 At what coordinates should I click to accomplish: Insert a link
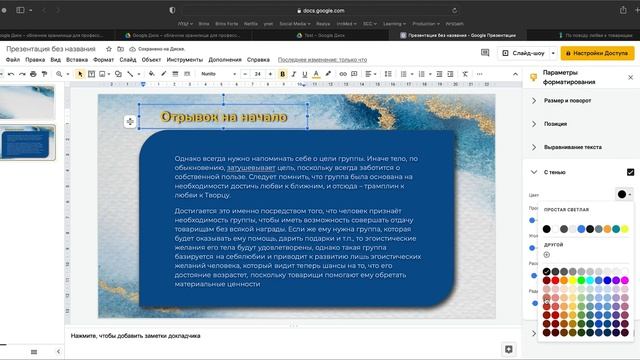(x=343, y=74)
